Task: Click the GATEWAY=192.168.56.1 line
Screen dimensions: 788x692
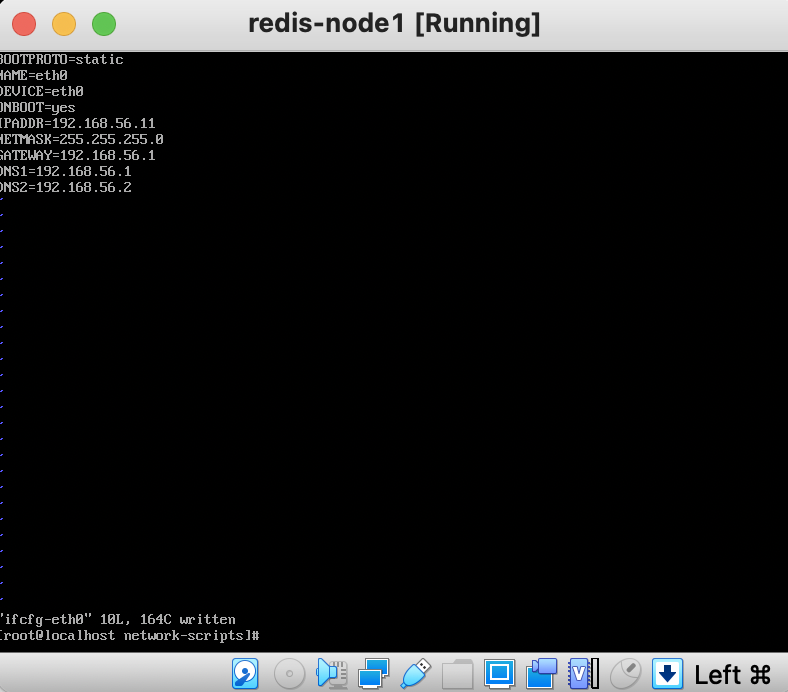Action: [x=77, y=155]
